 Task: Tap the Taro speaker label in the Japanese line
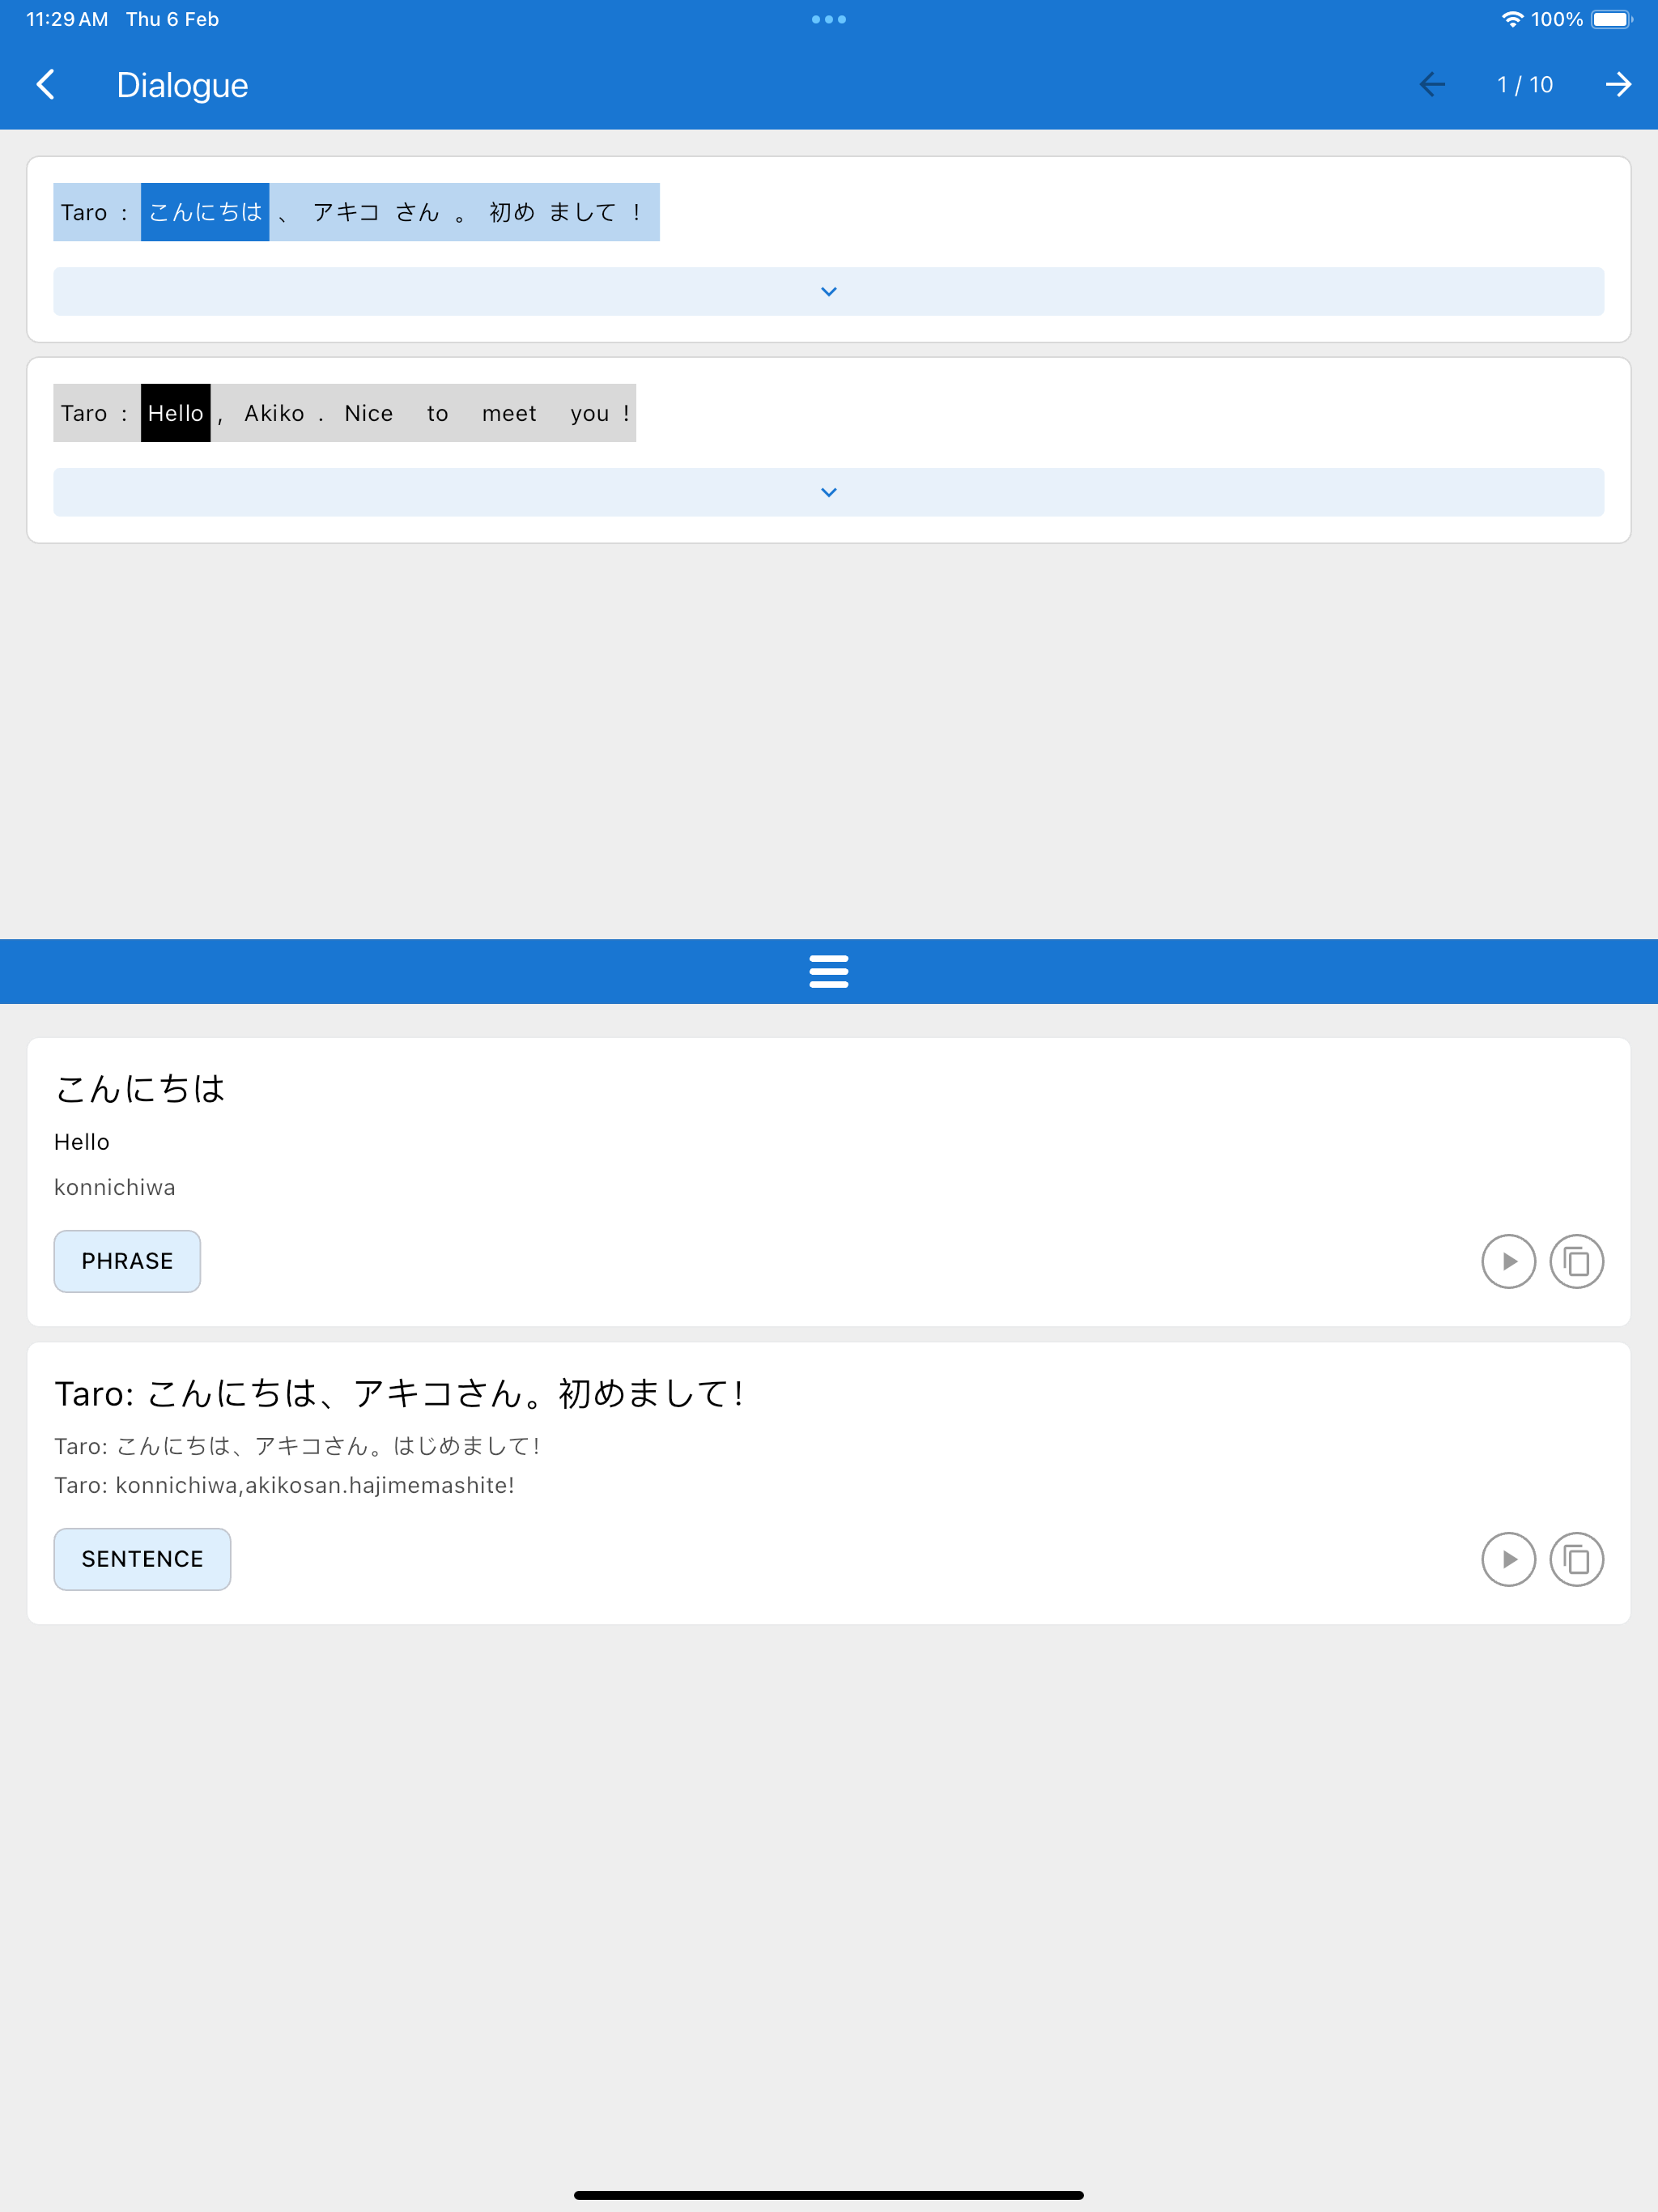click(84, 212)
